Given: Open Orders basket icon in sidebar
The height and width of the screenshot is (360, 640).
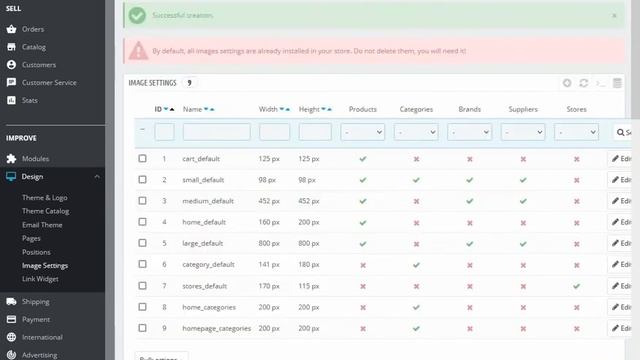Looking at the screenshot, I should pyautogui.click(x=11, y=29).
